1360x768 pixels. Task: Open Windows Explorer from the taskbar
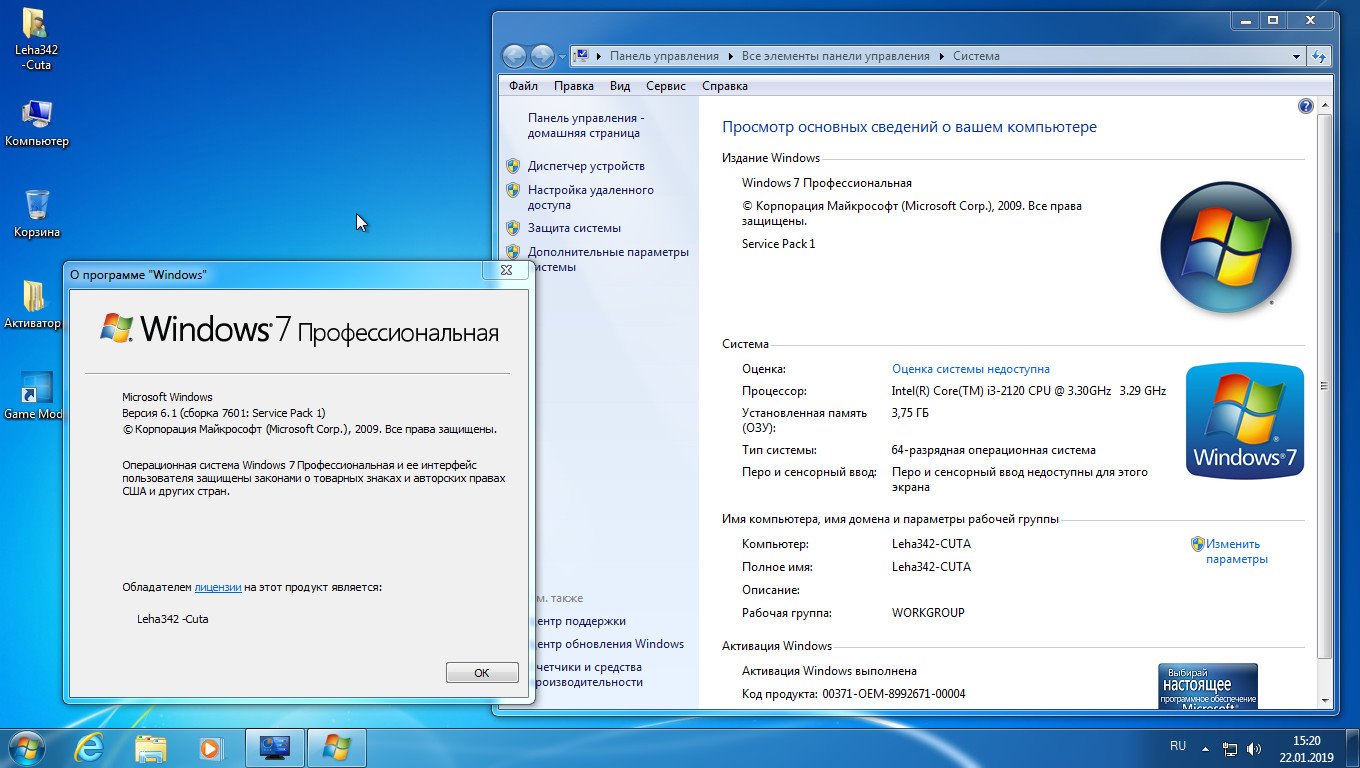click(x=151, y=747)
